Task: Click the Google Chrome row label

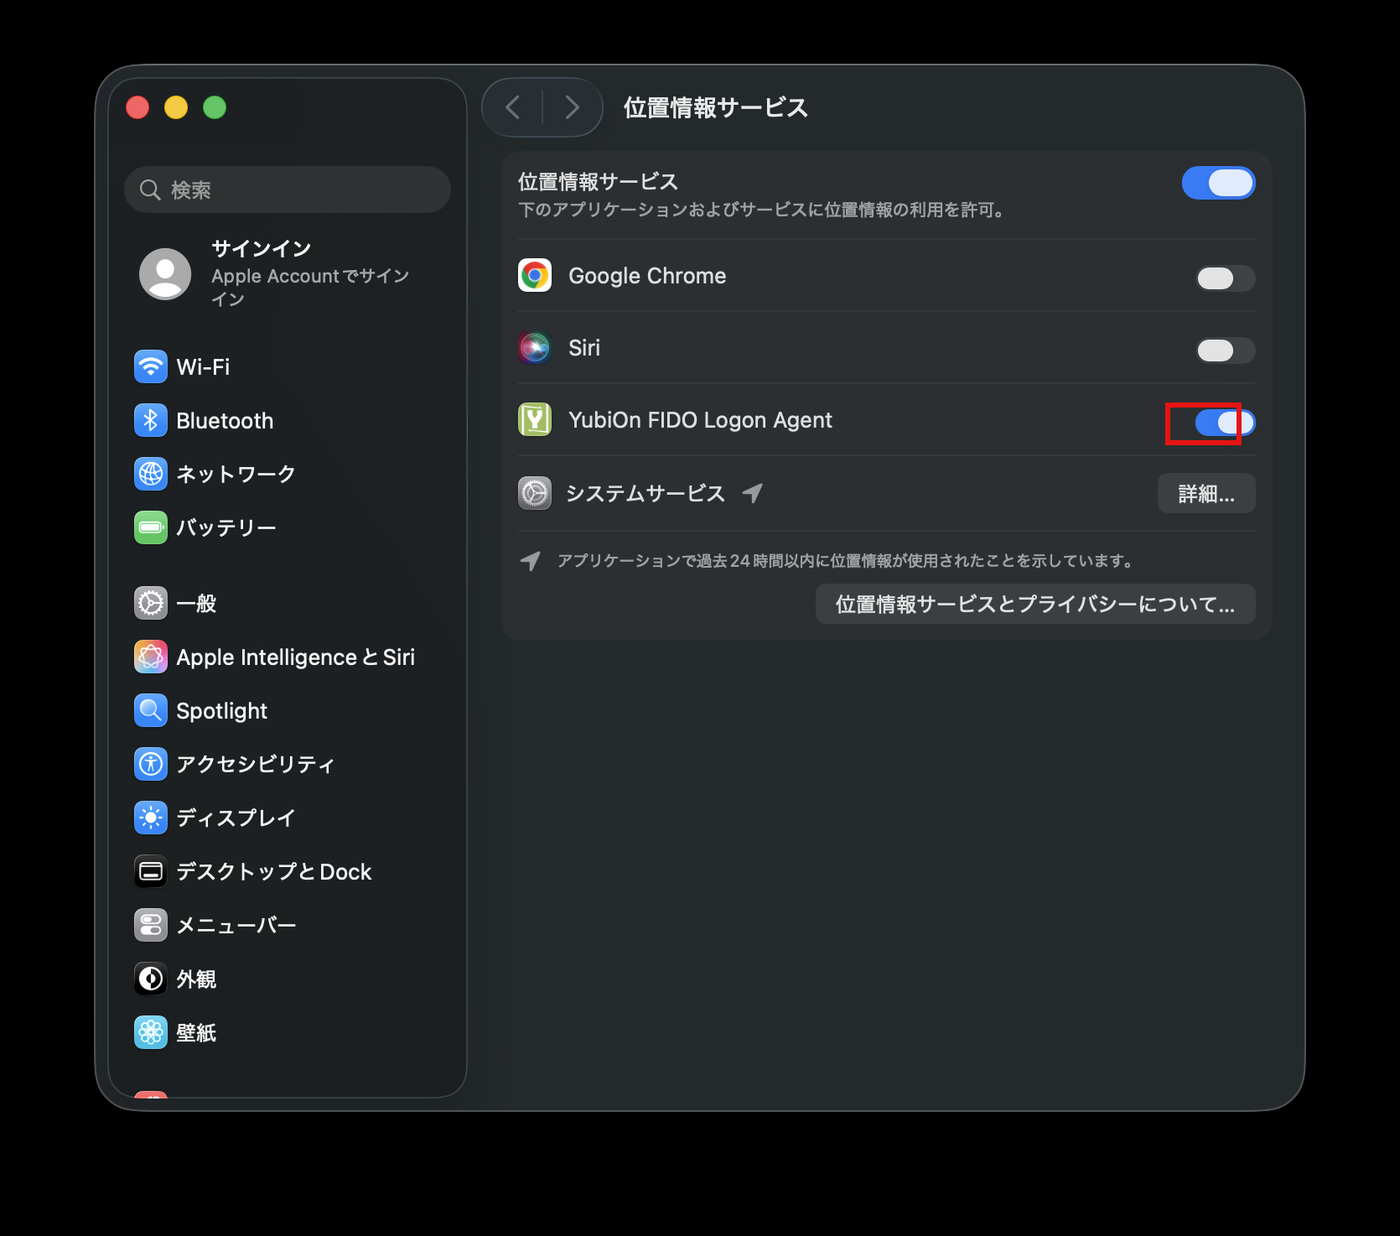Action: (x=647, y=276)
